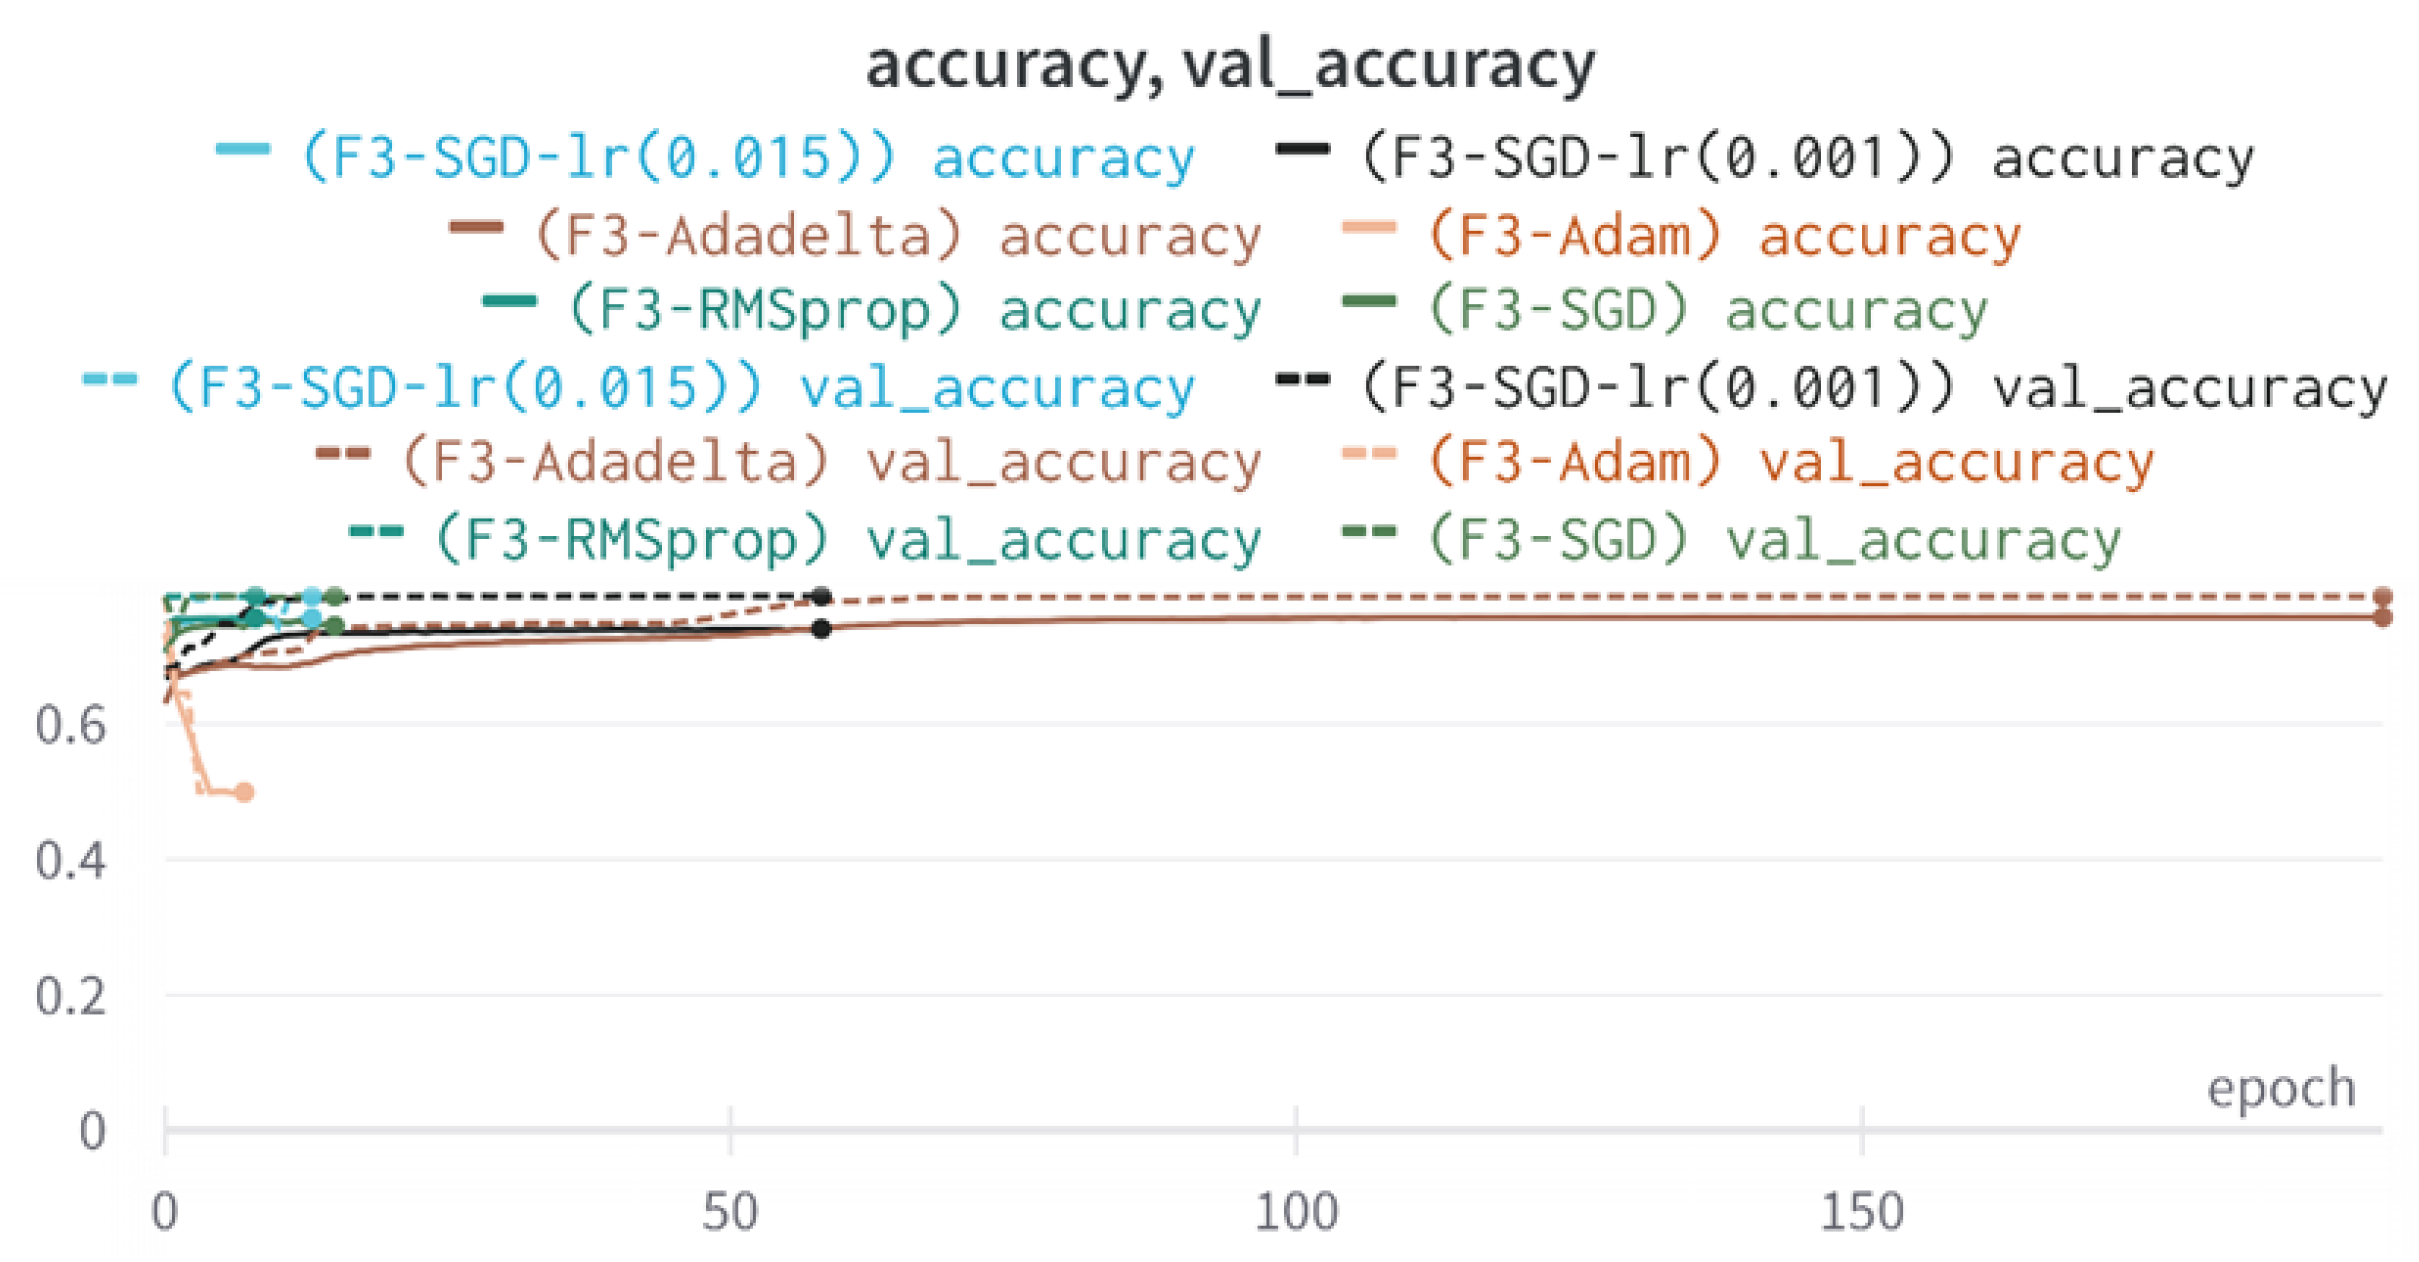This screenshot has width=2419, height=1262.
Task: Select the F3-RMSprop accuracy legend label
Action: pyautogui.click(x=914, y=310)
